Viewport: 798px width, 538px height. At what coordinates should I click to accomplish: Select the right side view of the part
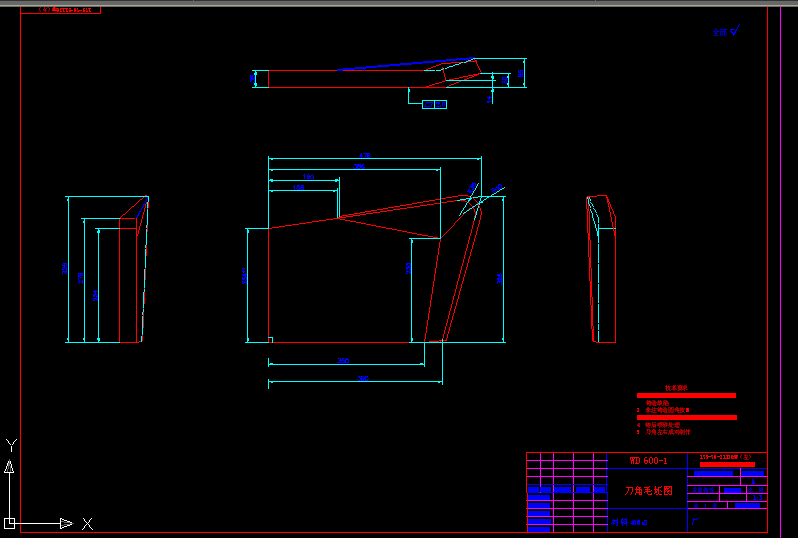pyautogui.click(x=602, y=270)
